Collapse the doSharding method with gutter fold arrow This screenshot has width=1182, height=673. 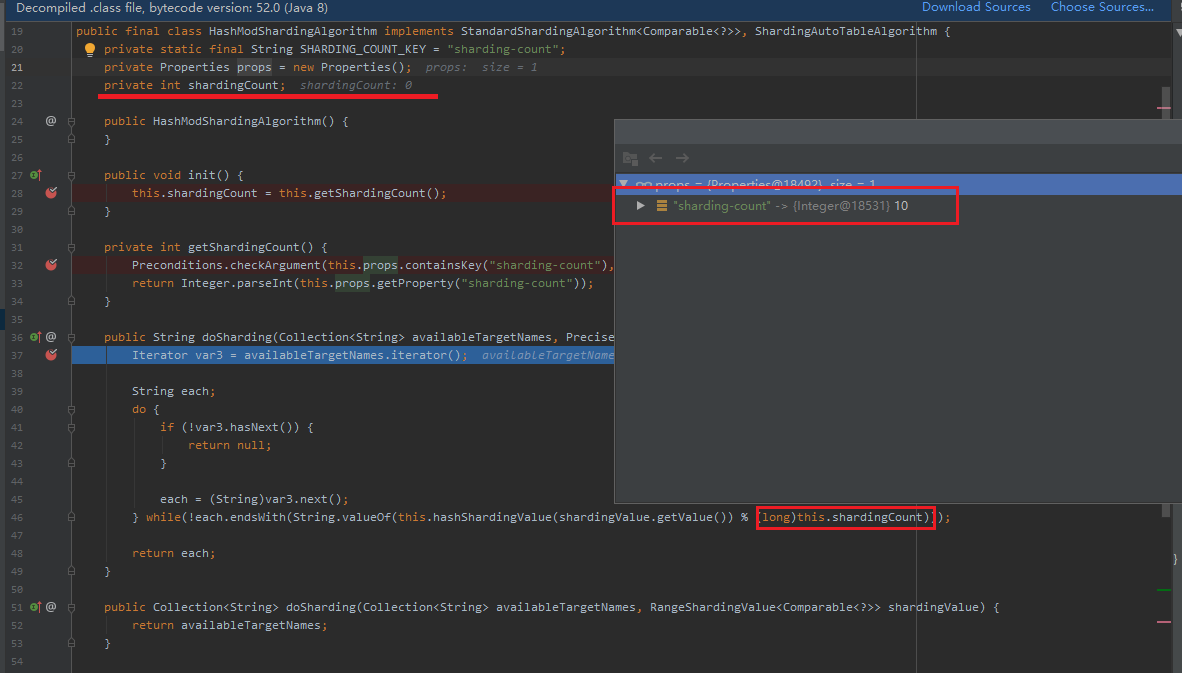pos(70,337)
